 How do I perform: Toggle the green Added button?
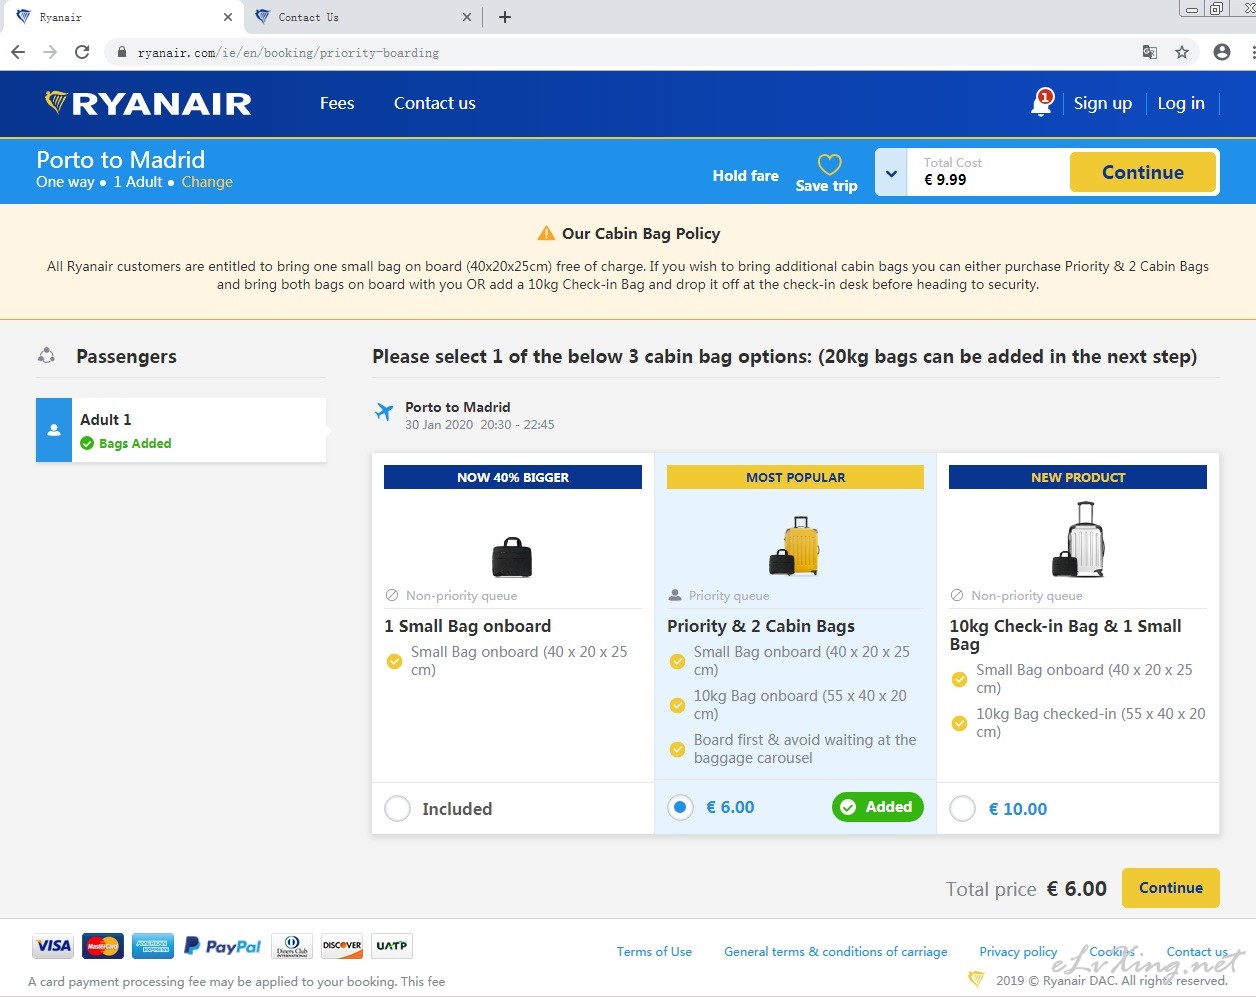[877, 807]
